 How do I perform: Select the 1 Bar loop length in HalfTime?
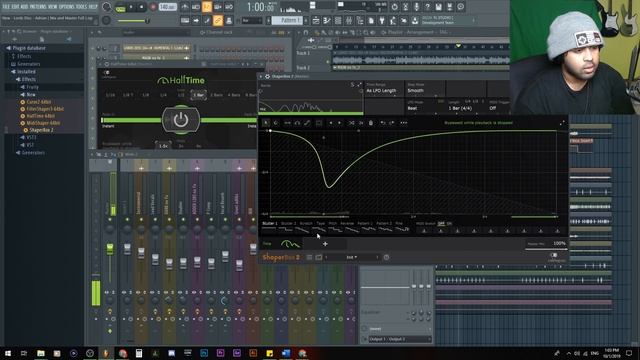coord(198,95)
